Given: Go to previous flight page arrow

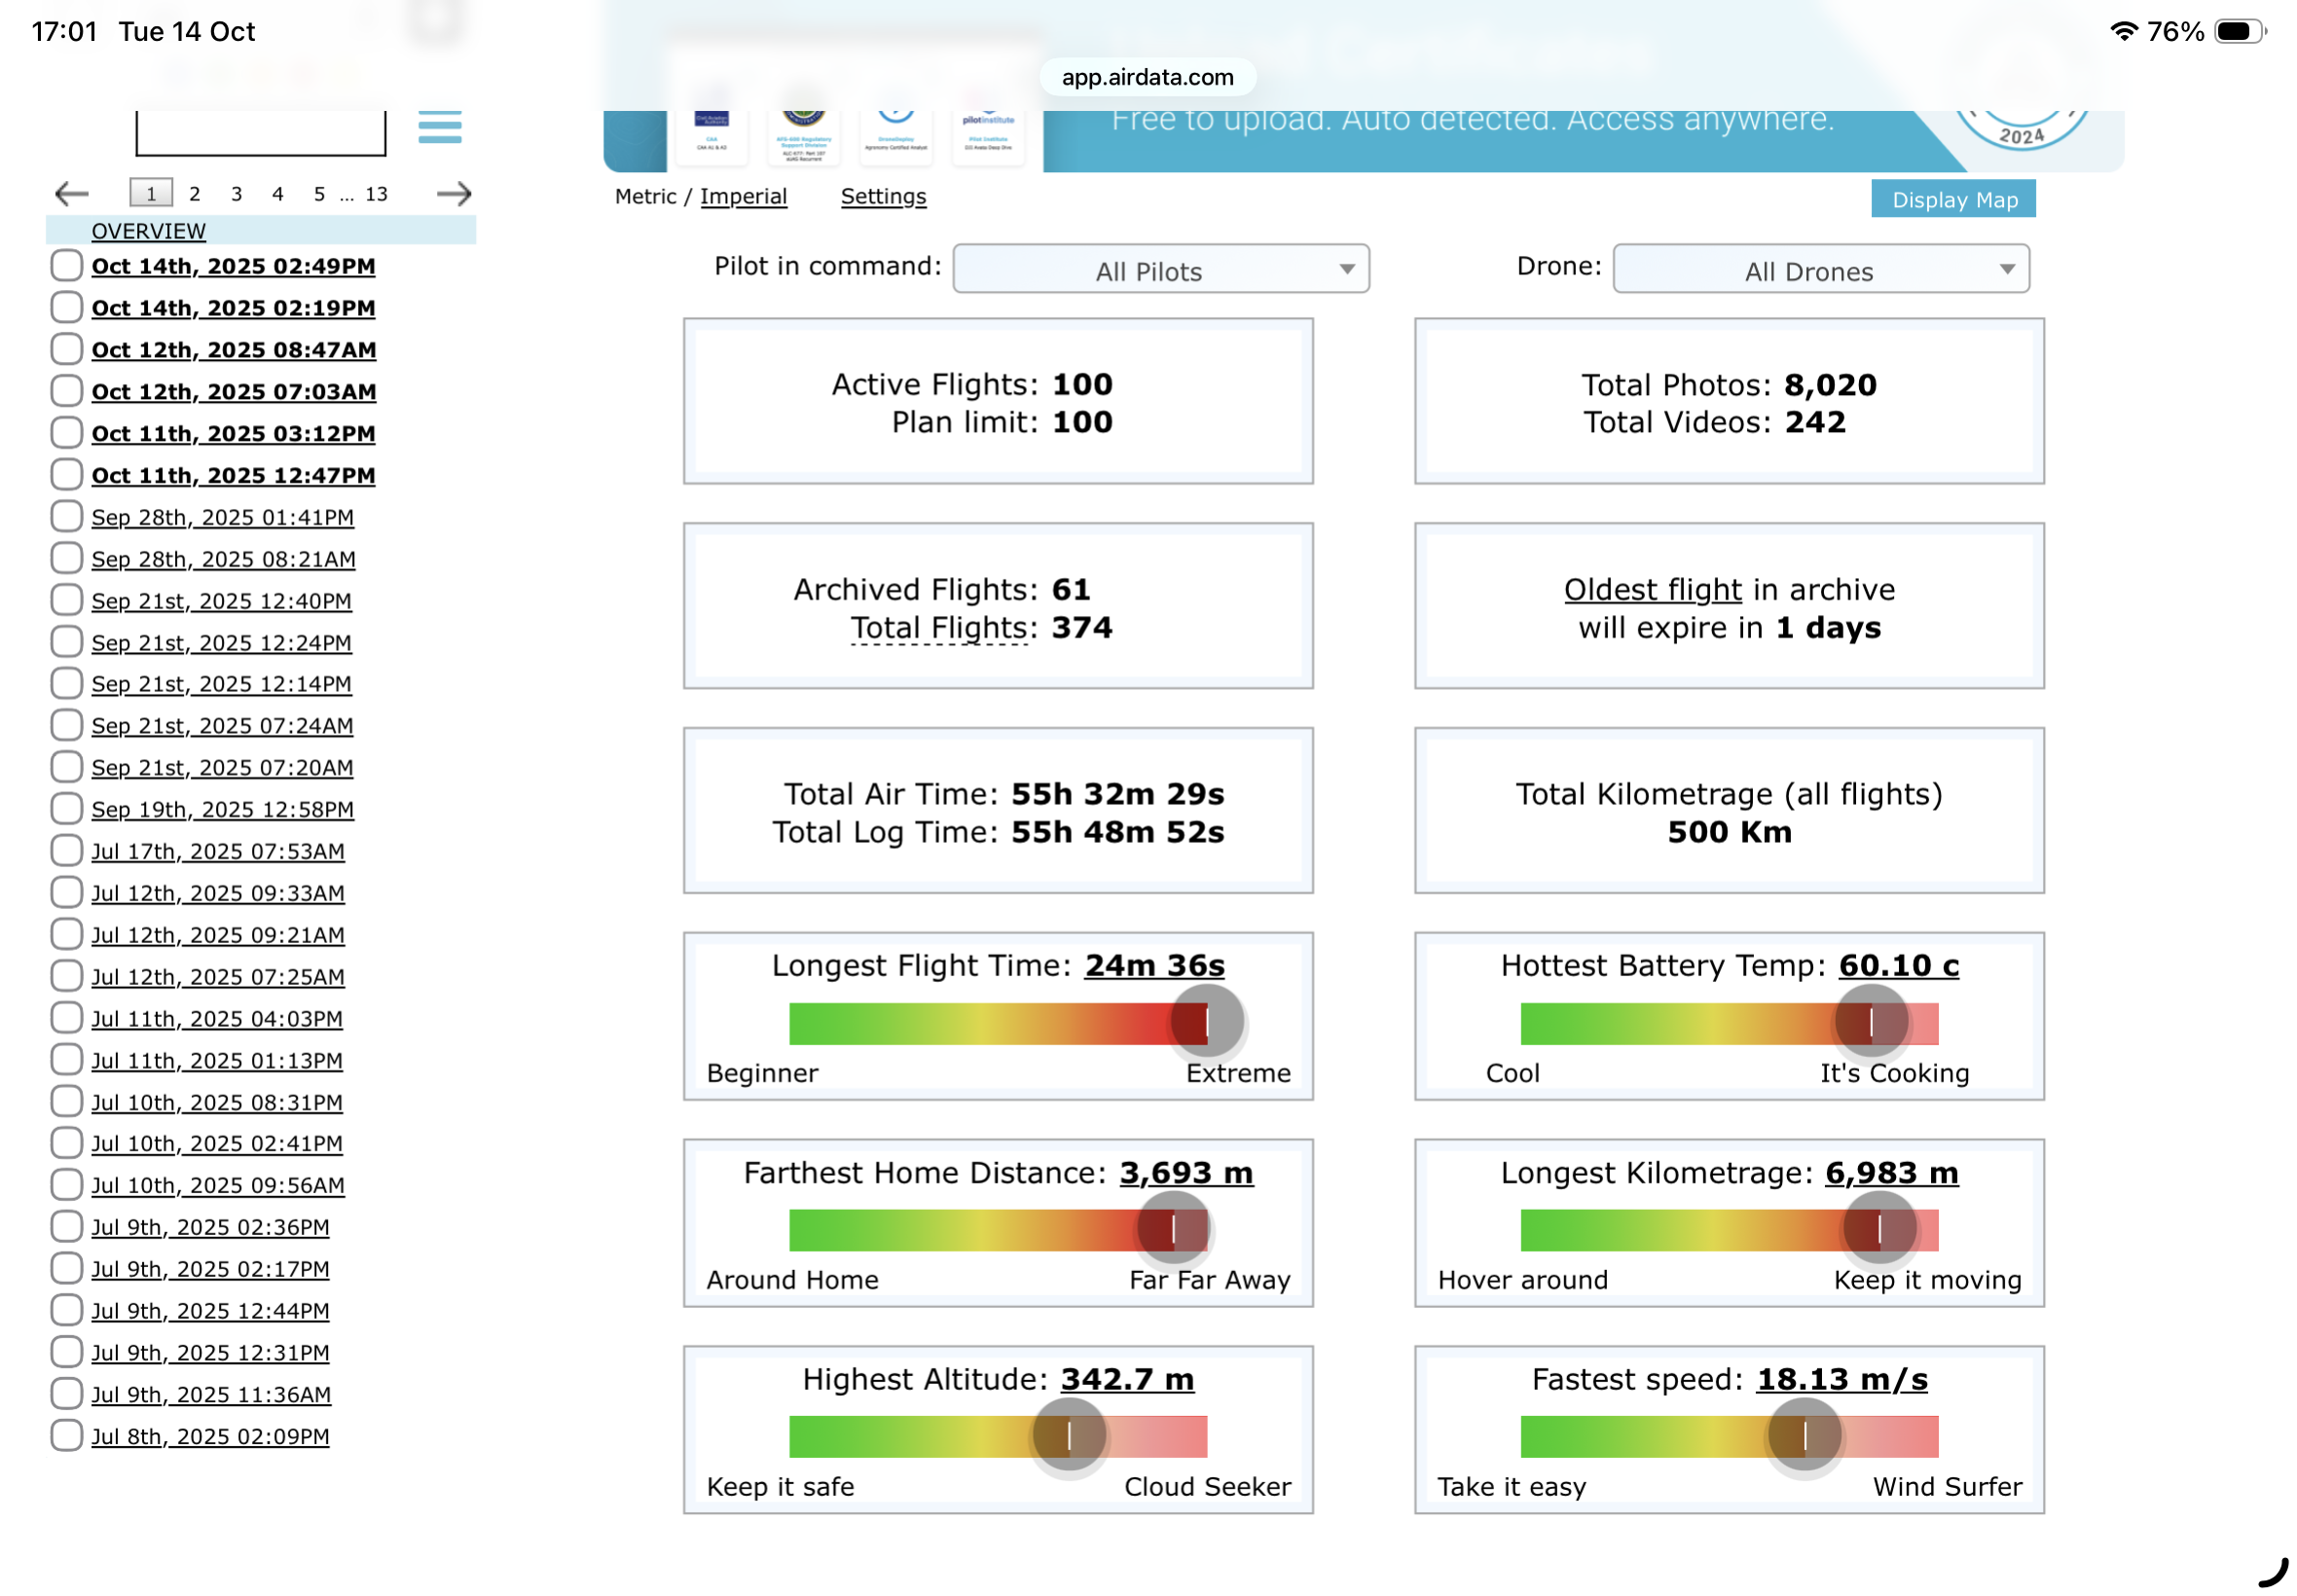Looking at the screenshot, I should click(x=72, y=194).
